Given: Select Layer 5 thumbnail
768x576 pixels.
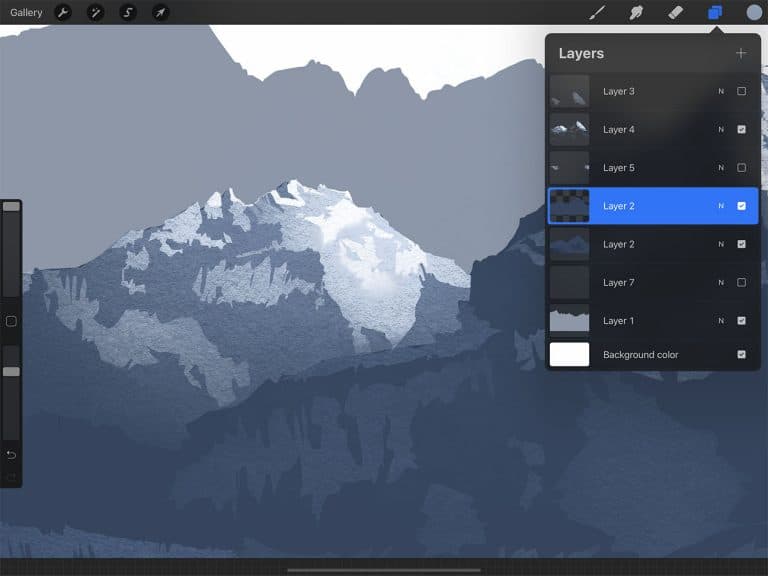Looking at the screenshot, I should tap(569, 168).
